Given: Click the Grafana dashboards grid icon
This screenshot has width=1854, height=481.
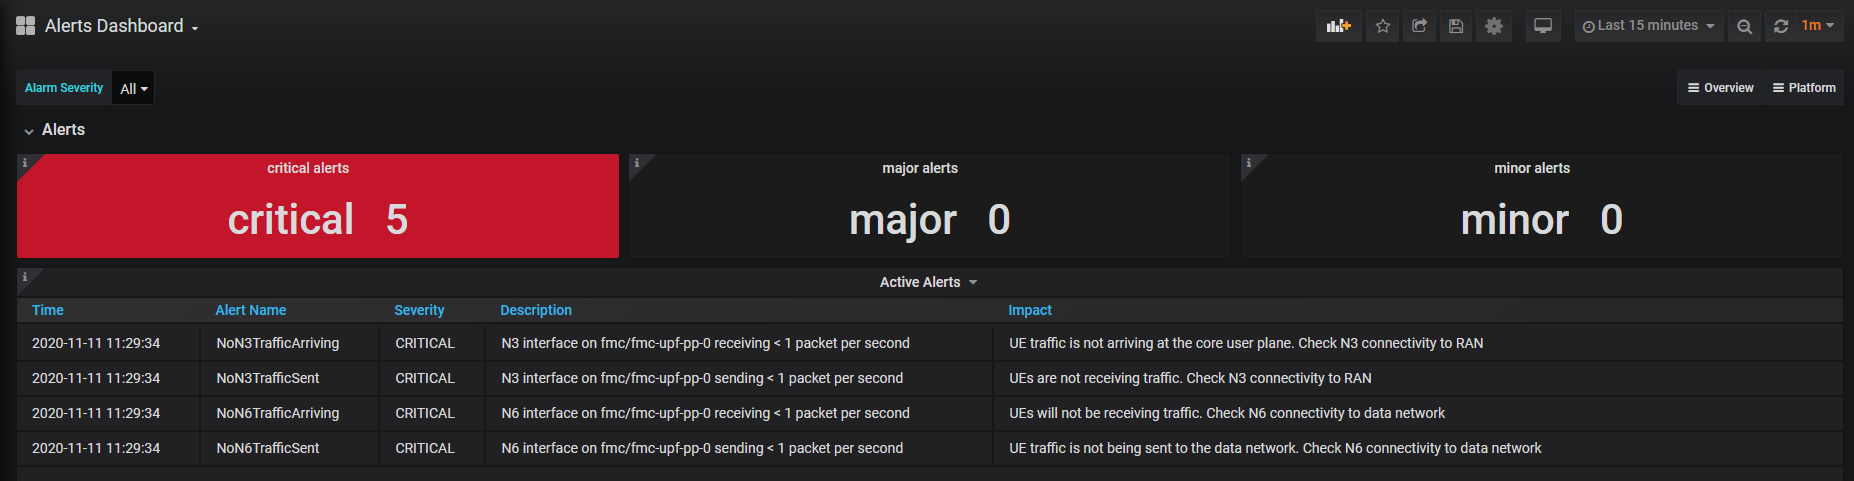Looking at the screenshot, I should [26, 25].
